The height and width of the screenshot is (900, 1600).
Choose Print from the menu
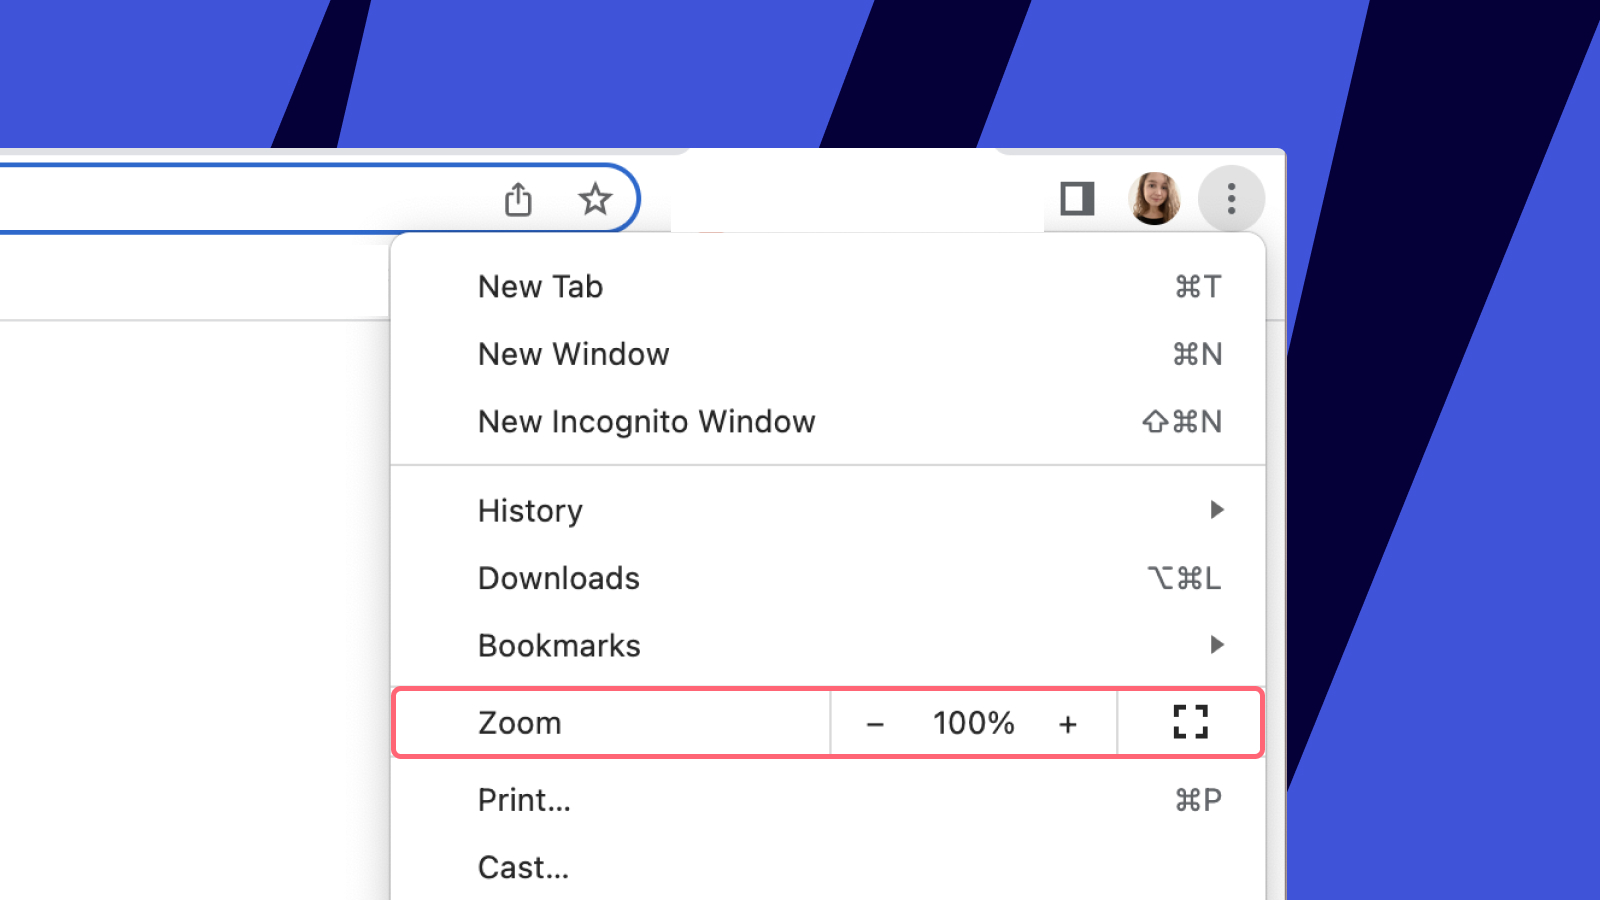[524, 799]
